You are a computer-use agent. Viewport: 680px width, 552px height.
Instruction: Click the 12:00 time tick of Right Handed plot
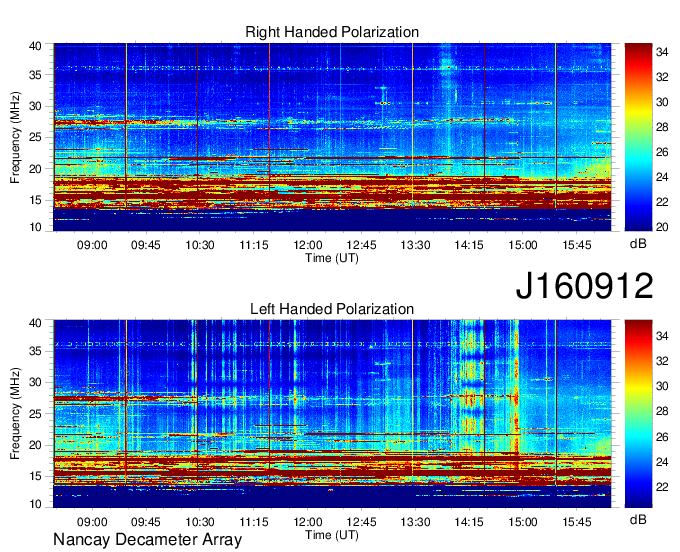[x=308, y=245]
